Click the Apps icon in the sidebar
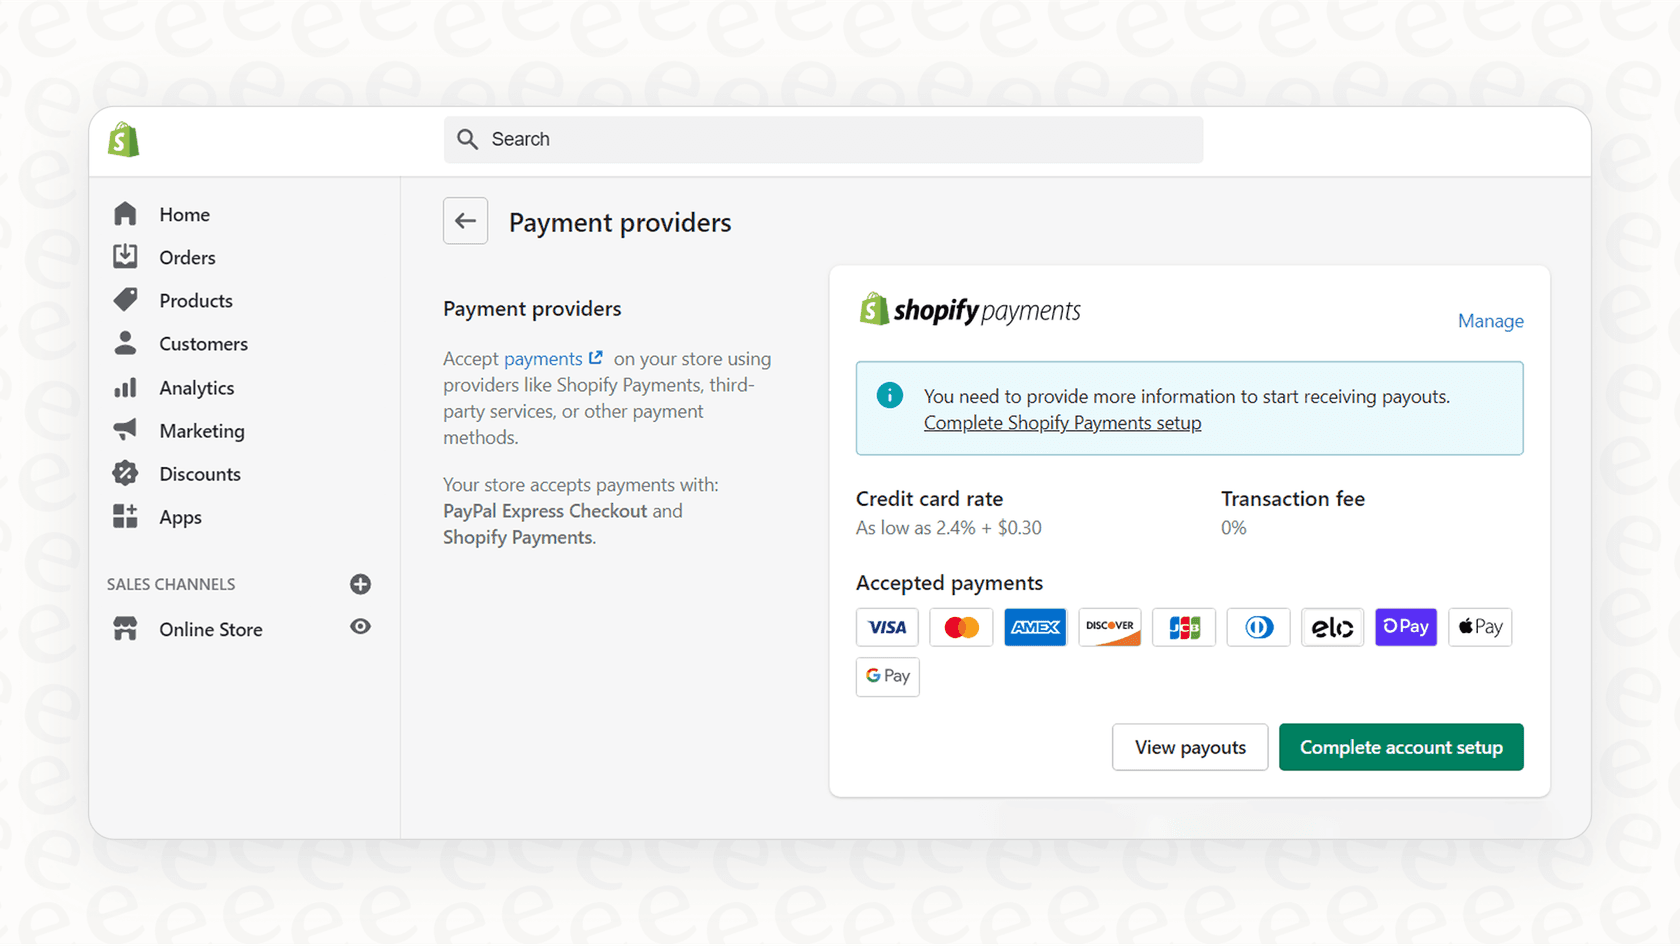The width and height of the screenshot is (1680, 946). click(125, 516)
